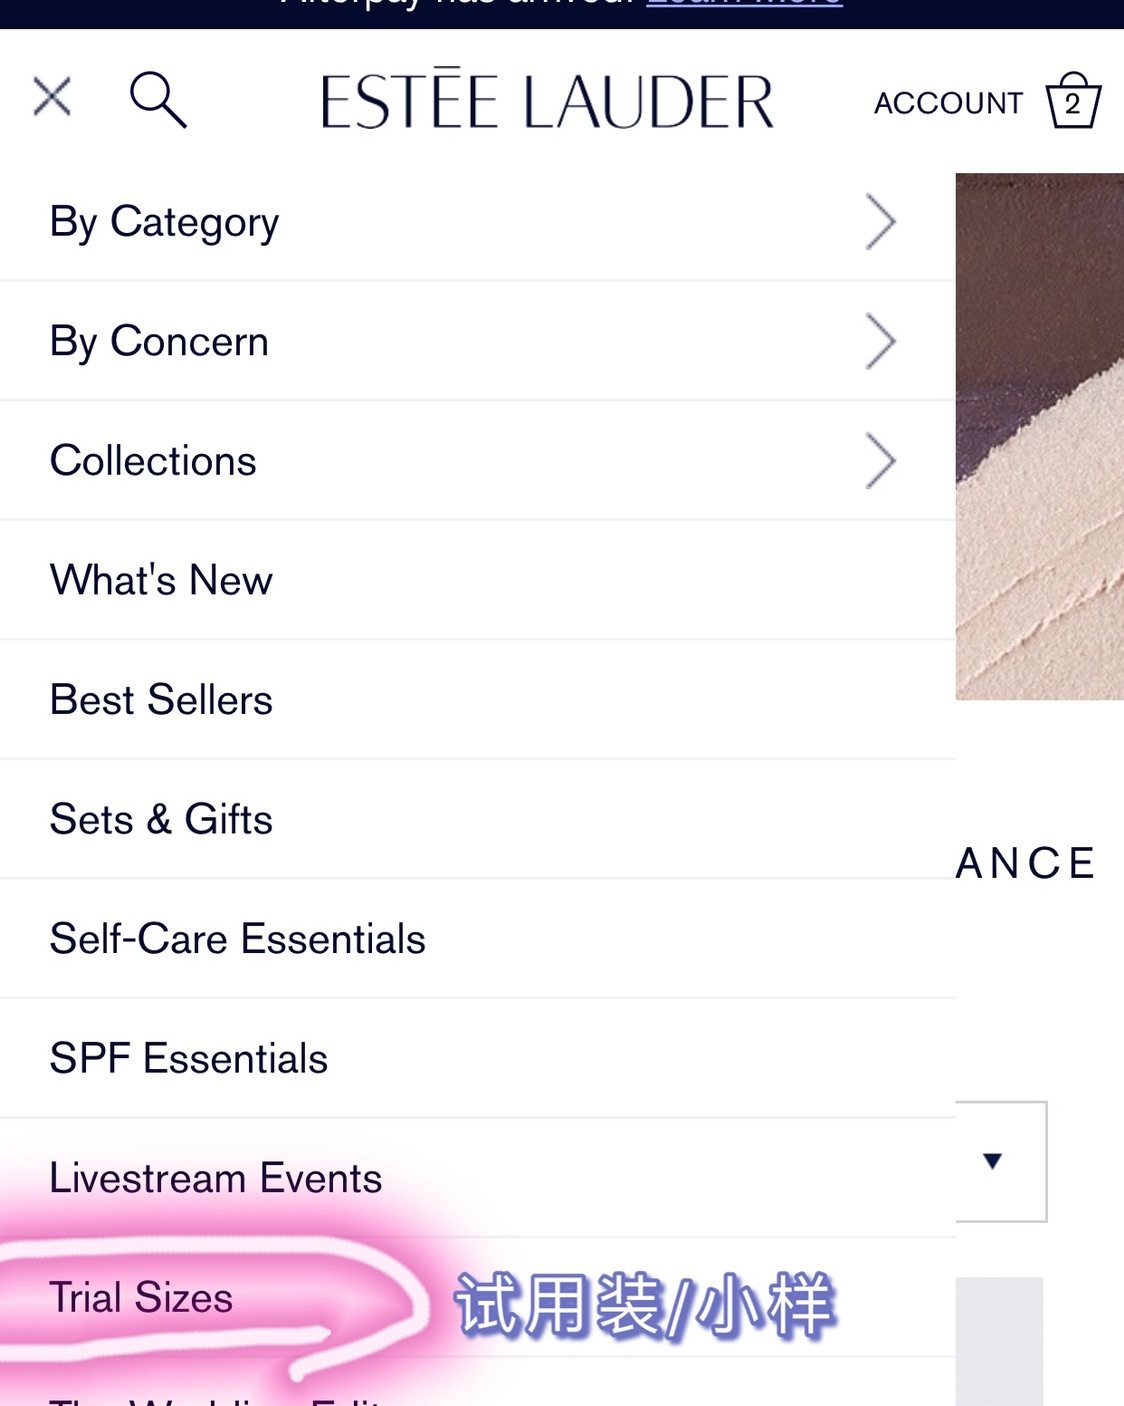The width and height of the screenshot is (1124, 1406).
Task: Go to Best Sellers
Action: pos(162,700)
